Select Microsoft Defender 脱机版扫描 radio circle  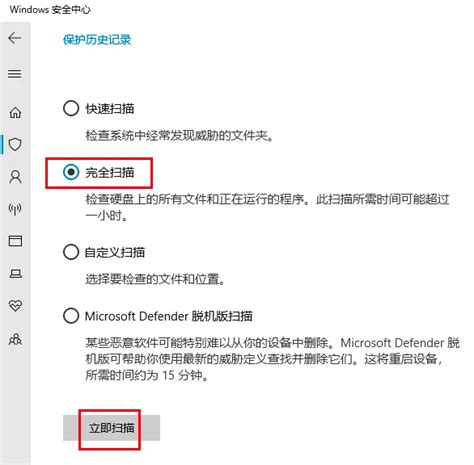pos(71,315)
